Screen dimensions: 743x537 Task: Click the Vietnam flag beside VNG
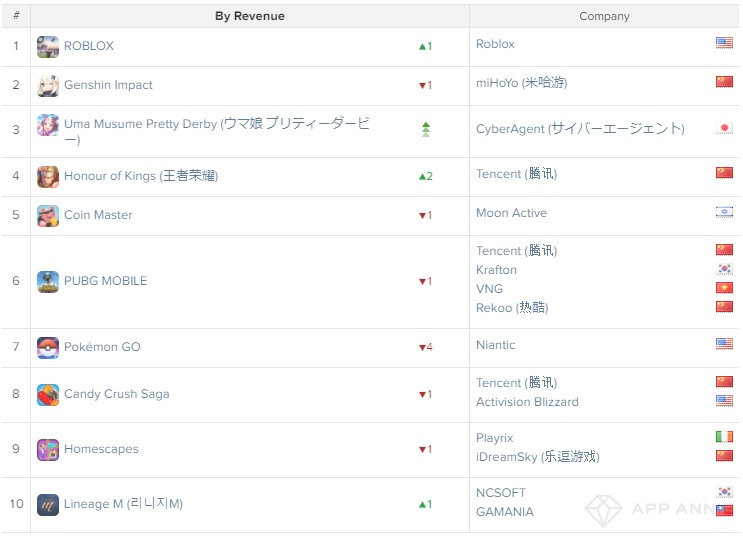tap(724, 288)
